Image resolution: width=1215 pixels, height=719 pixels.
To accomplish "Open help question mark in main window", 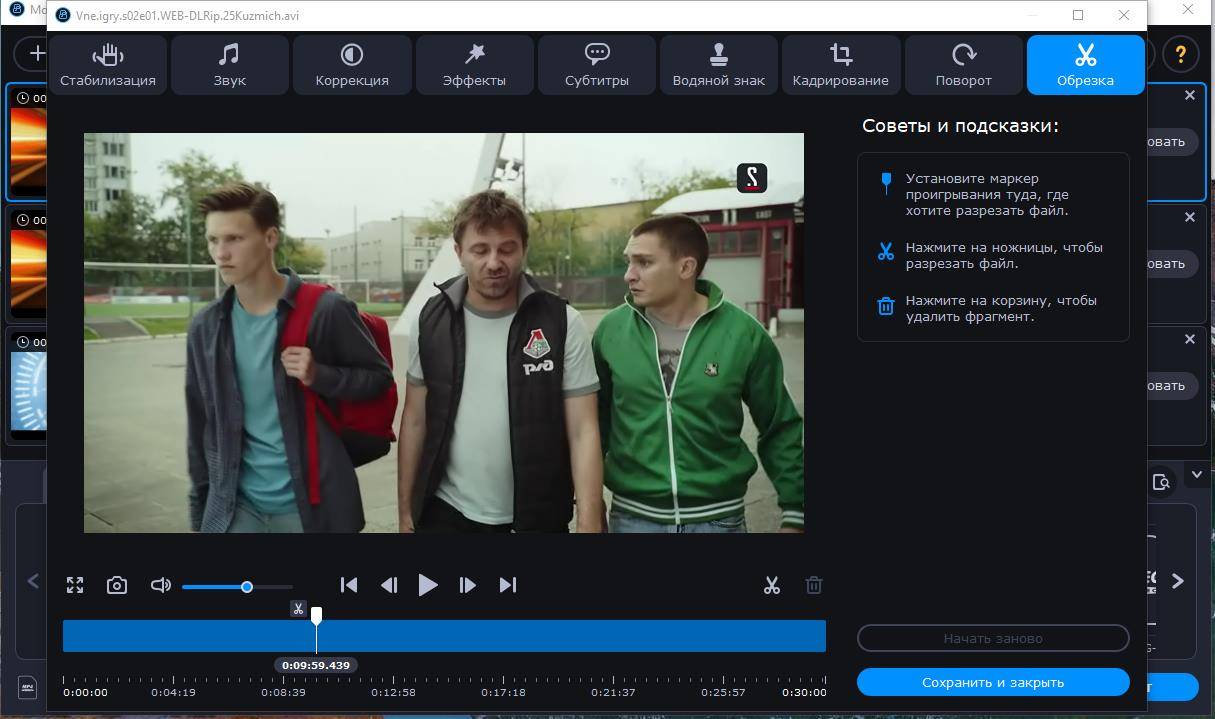I will coord(1181,54).
